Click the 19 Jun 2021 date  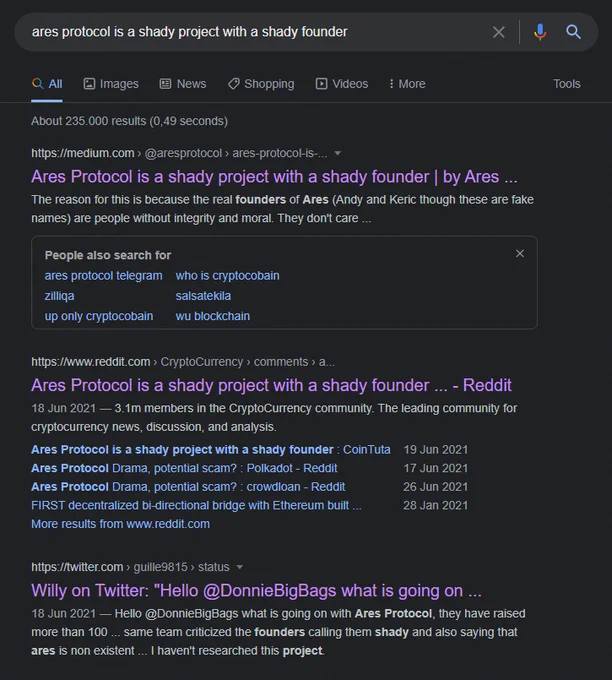(435, 450)
